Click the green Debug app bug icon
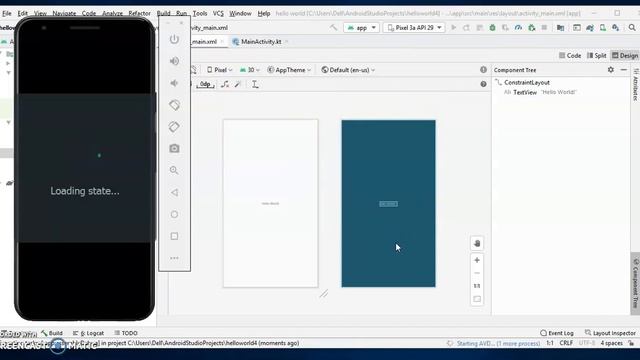Viewport: 640px width, 360px height. (x=493, y=28)
